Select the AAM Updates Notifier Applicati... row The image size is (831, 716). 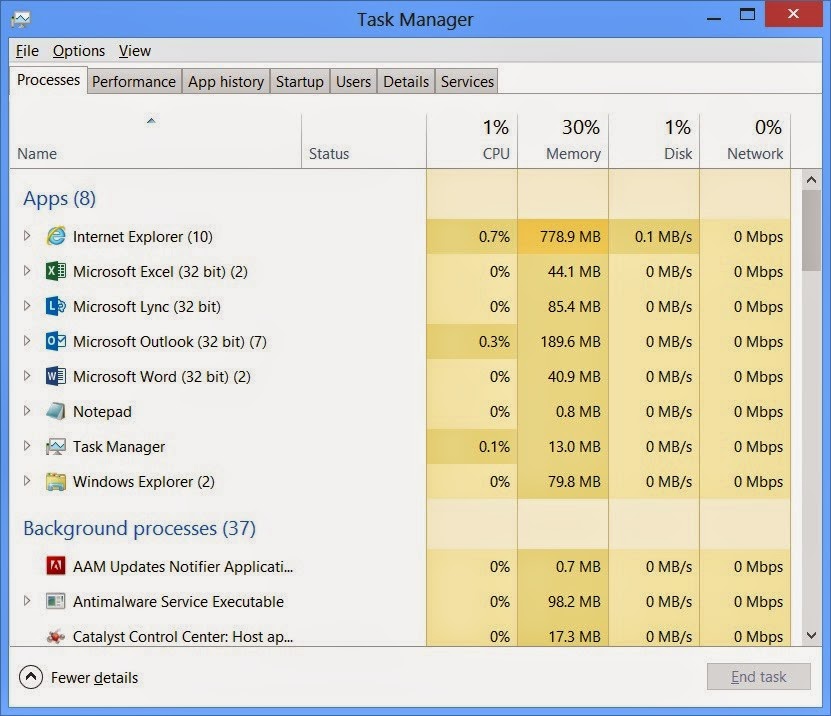[400, 567]
